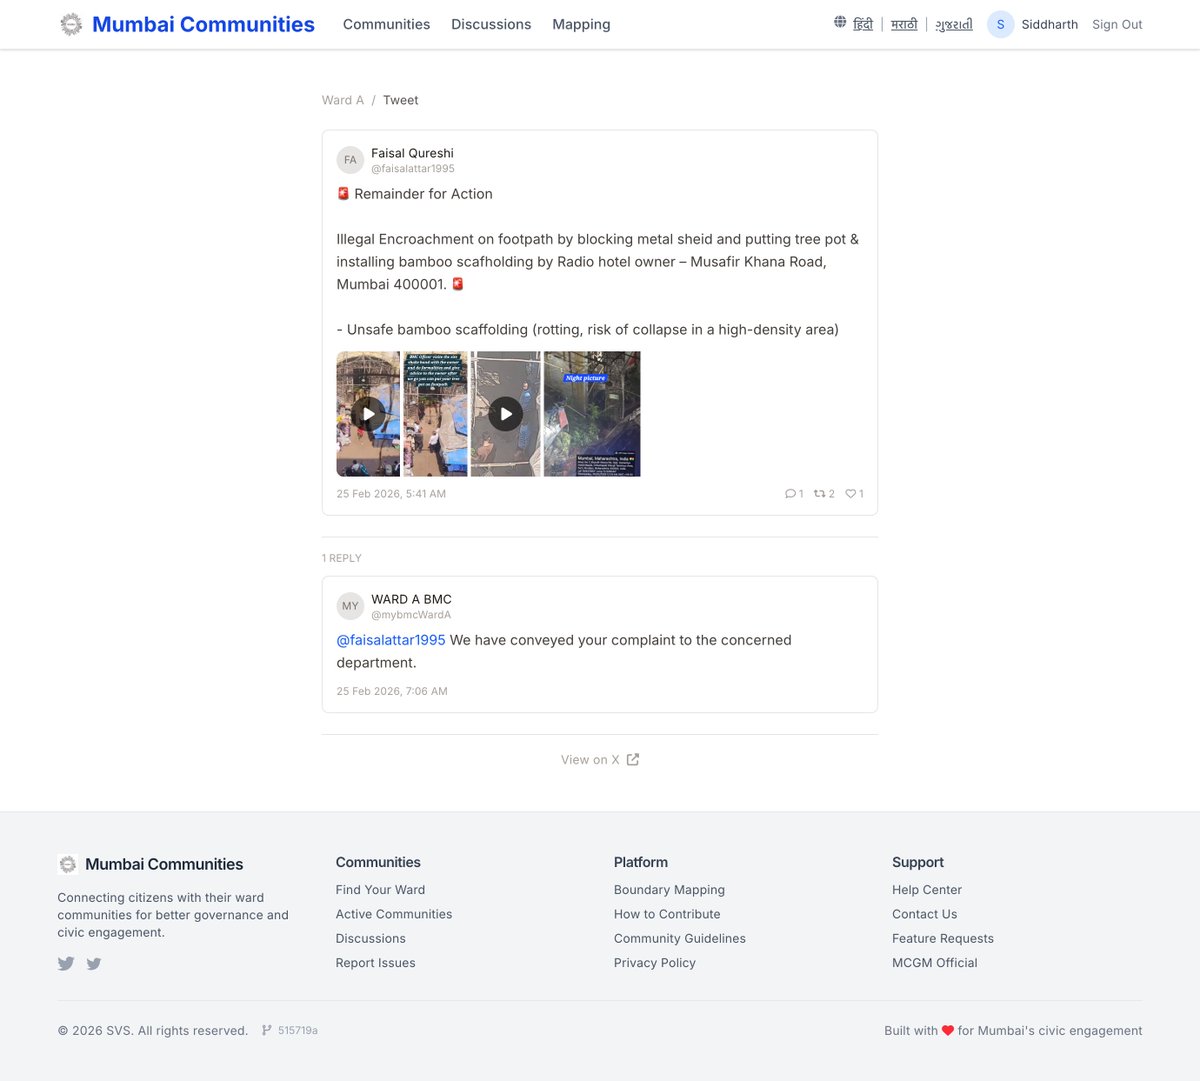Click the Mumbai Communities emblem logo in header
1200x1081 pixels.
(71, 24)
